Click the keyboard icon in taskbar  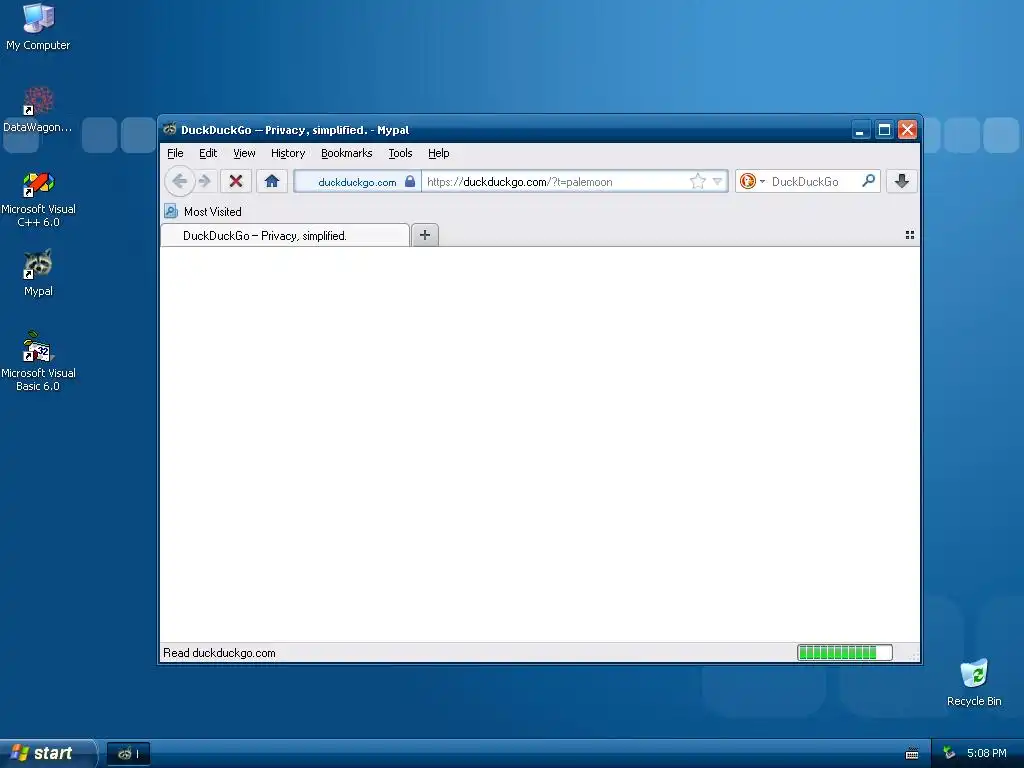pyautogui.click(x=912, y=754)
